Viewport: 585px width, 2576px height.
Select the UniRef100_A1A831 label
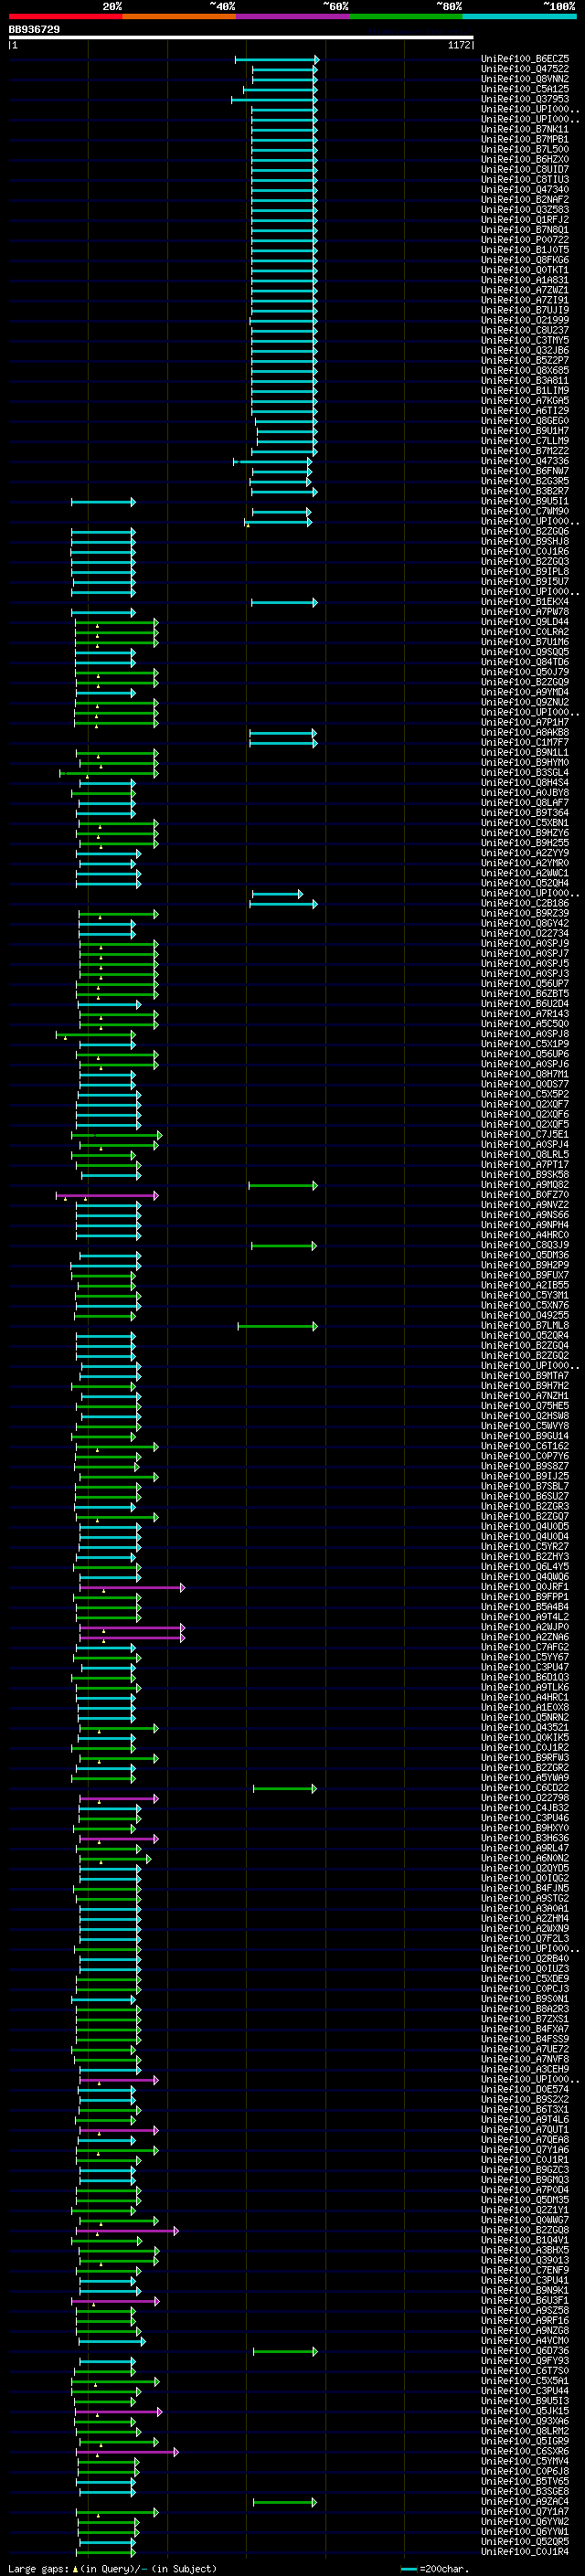525,280
